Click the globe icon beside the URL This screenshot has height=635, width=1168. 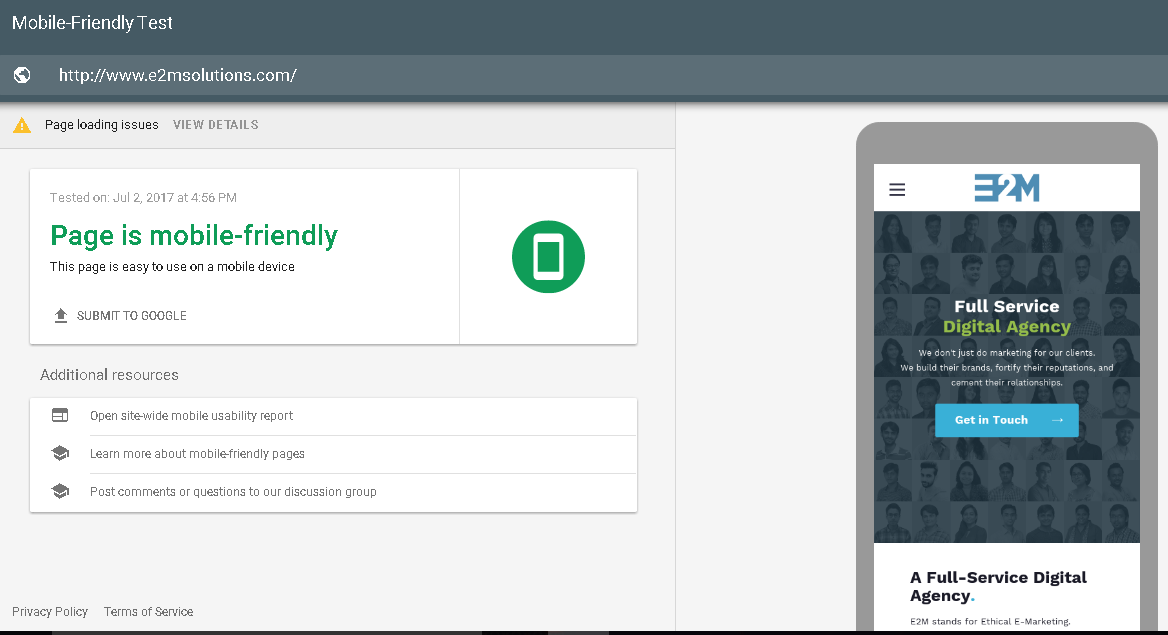coord(22,75)
